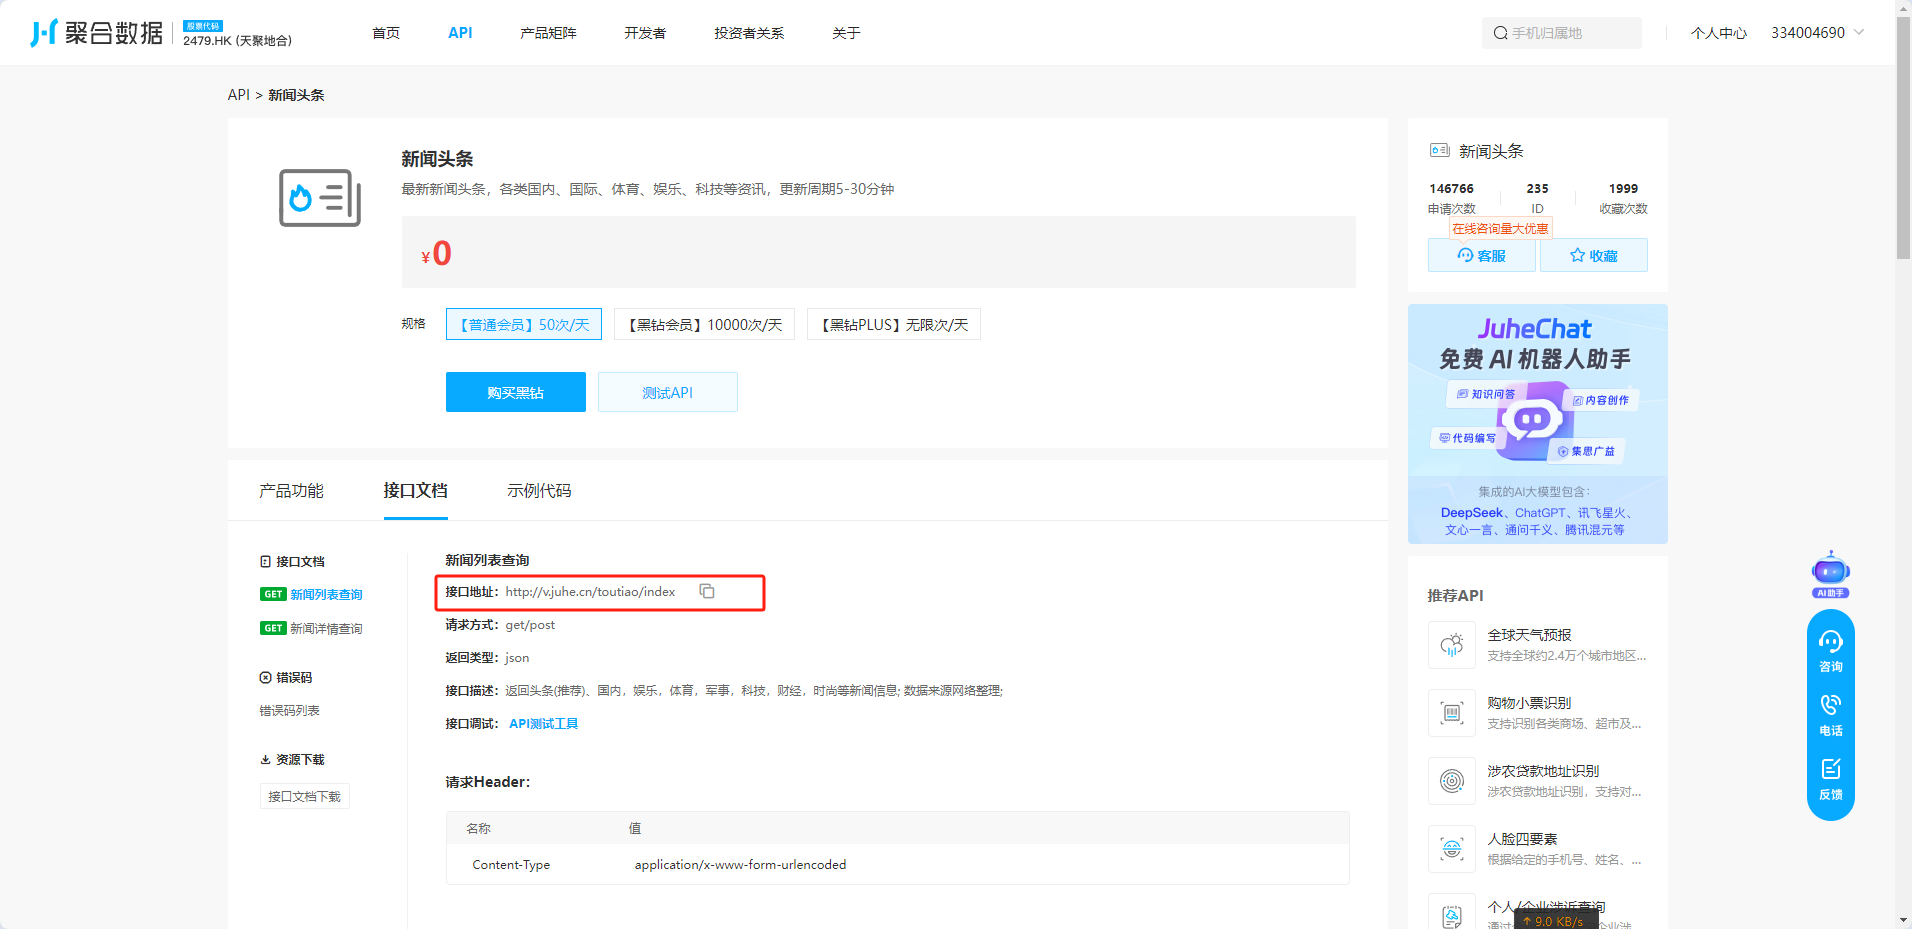Copy the API address with the copy icon
The width and height of the screenshot is (1912, 929).
click(707, 591)
